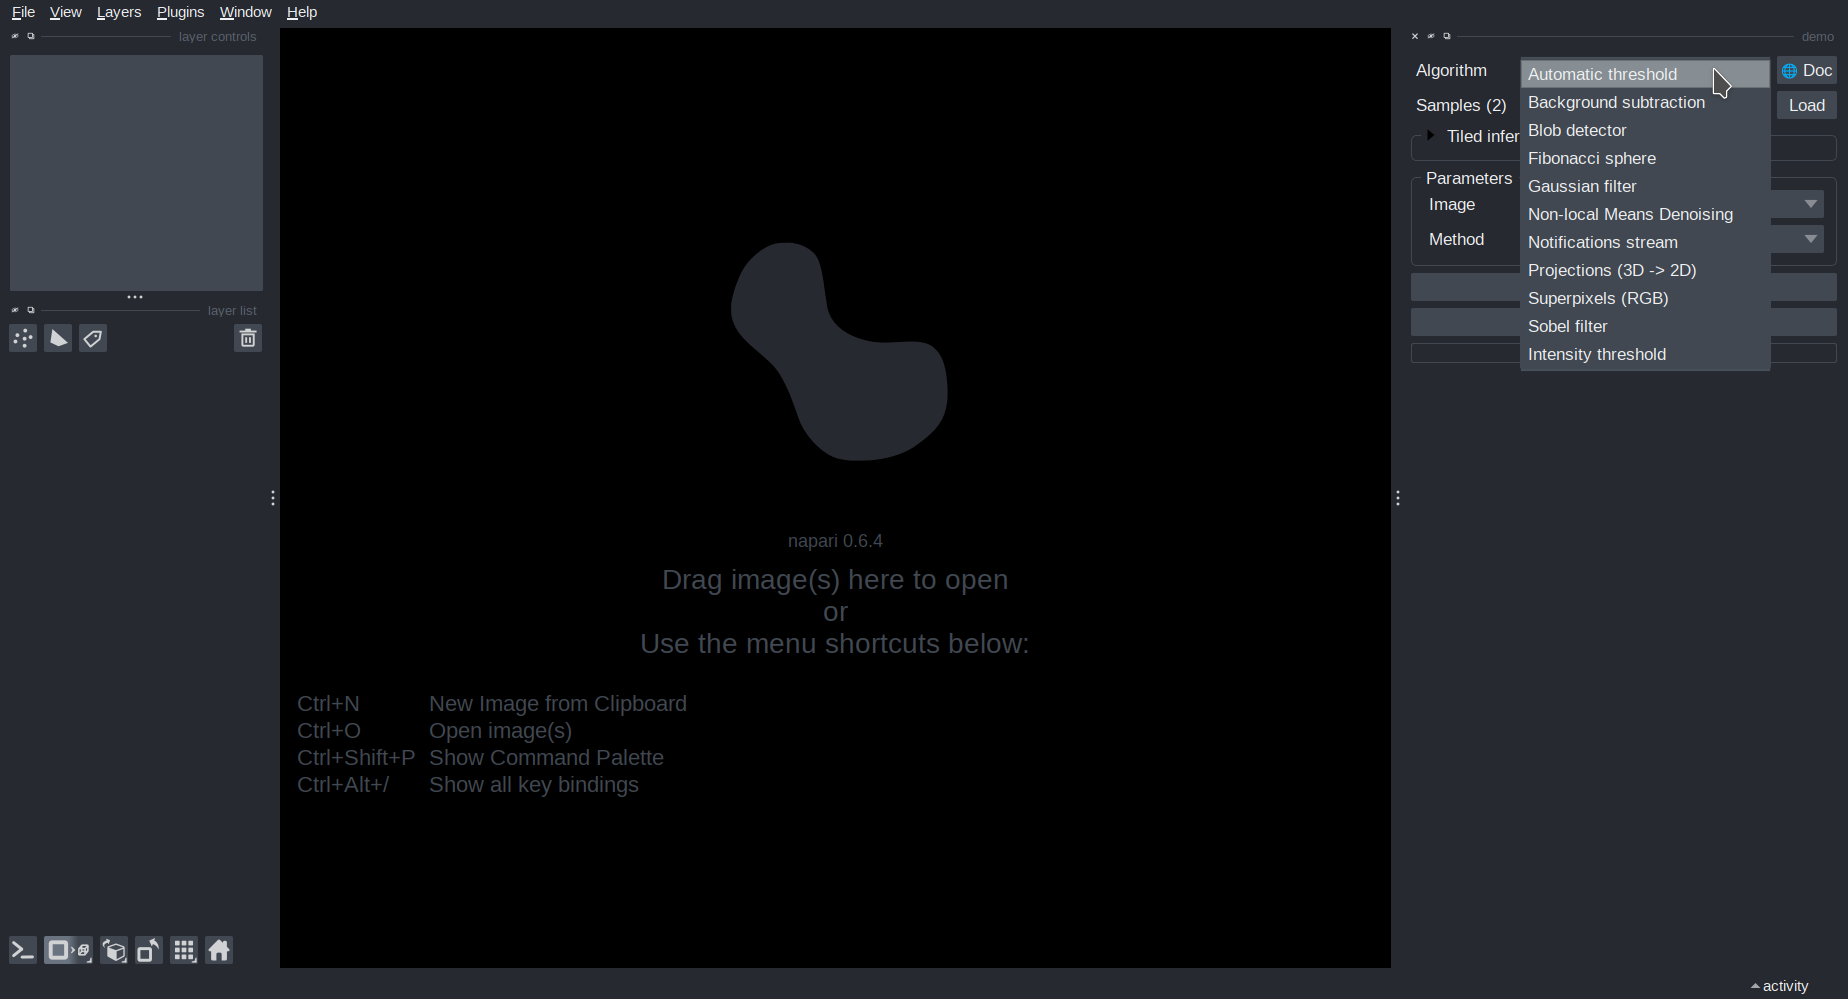The width and height of the screenshot is (1848, 999).
Task: Click the change axes order icon
Action: coord(114,950)
